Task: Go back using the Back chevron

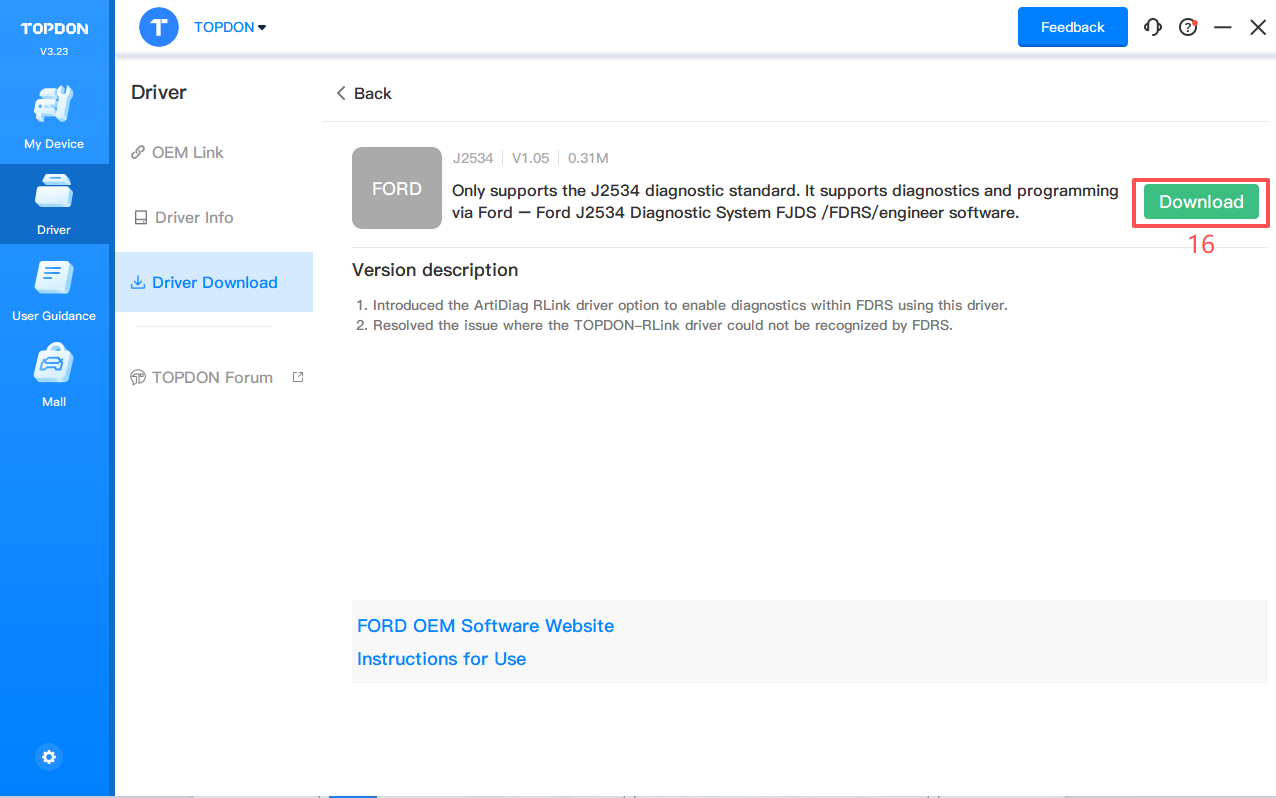Action: [x=364, y=93]
